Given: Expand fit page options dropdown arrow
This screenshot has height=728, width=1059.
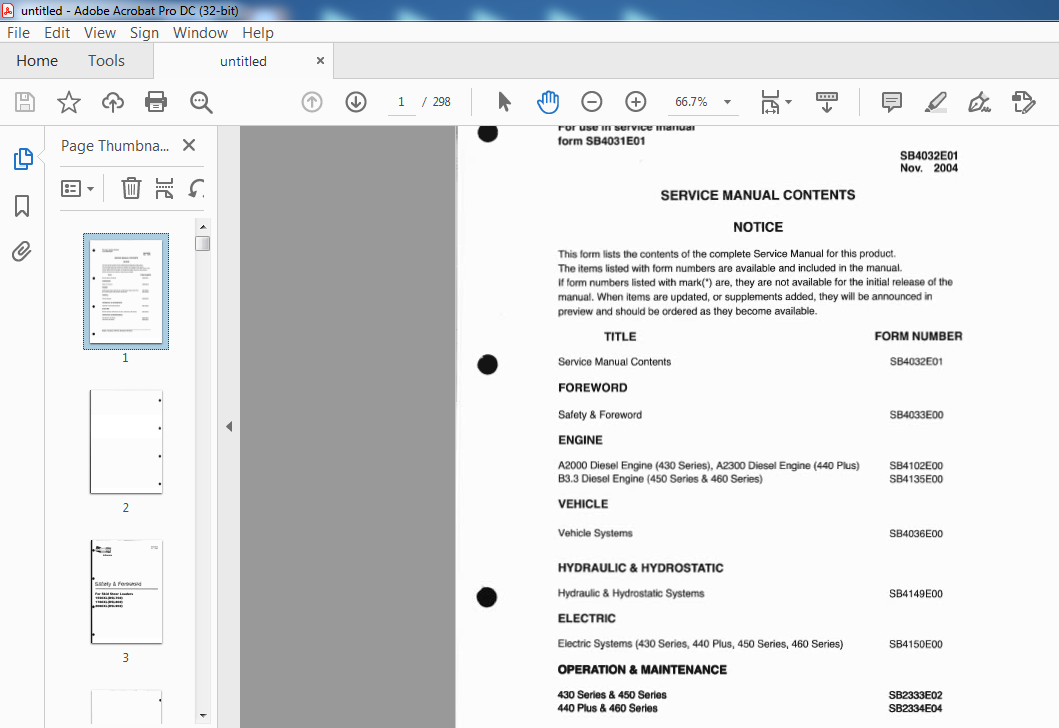Looking at the screenshot, I should point(788,102).
